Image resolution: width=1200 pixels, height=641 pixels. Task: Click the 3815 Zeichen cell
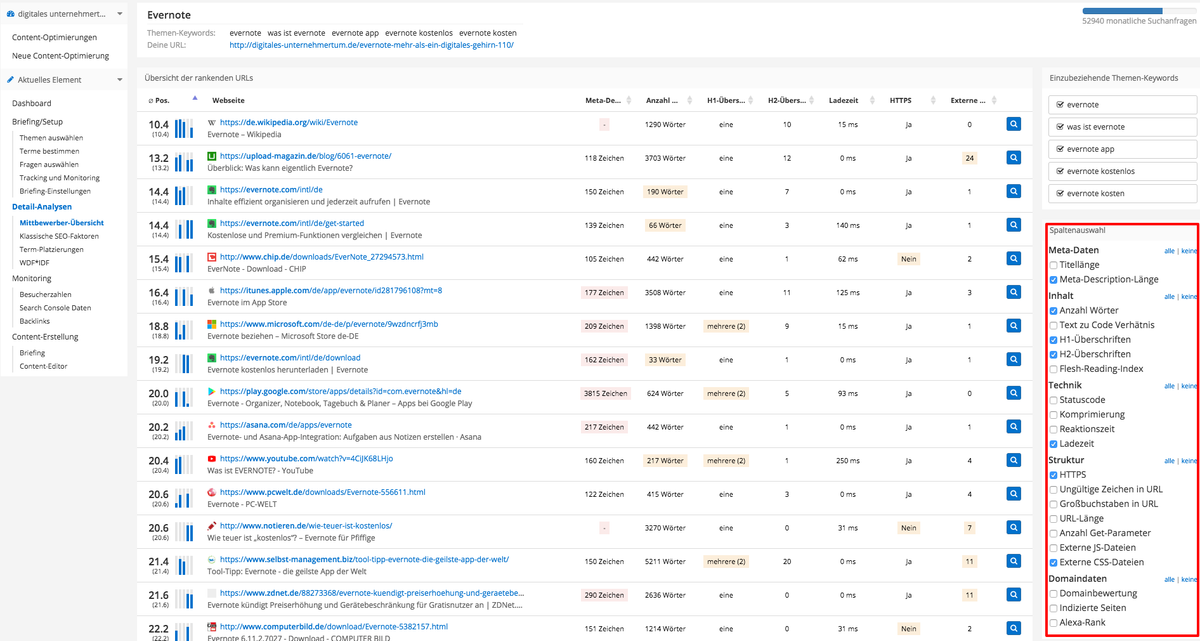(605, 393)
